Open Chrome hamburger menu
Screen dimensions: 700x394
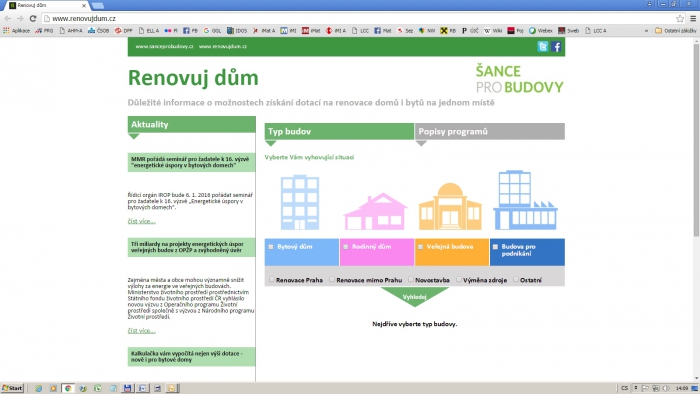coord(693,18)
